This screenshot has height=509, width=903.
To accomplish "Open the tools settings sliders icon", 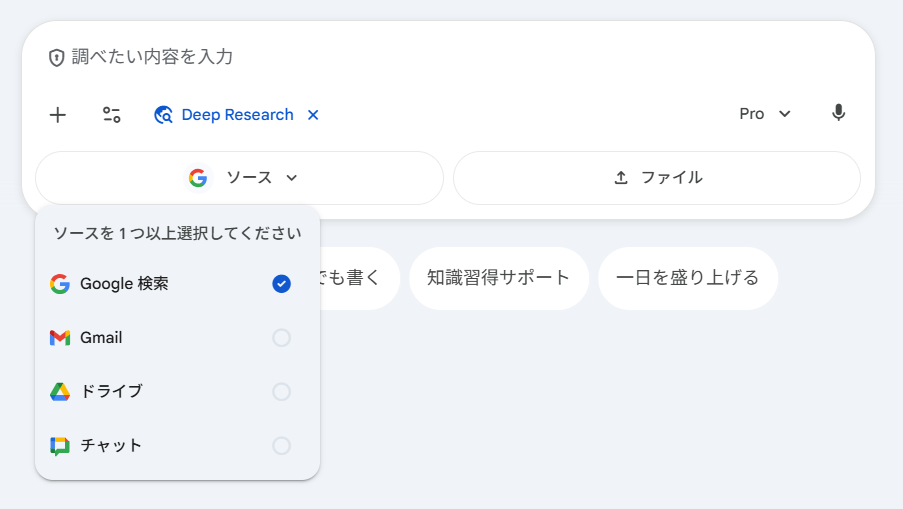I will (x=112, y=115).
